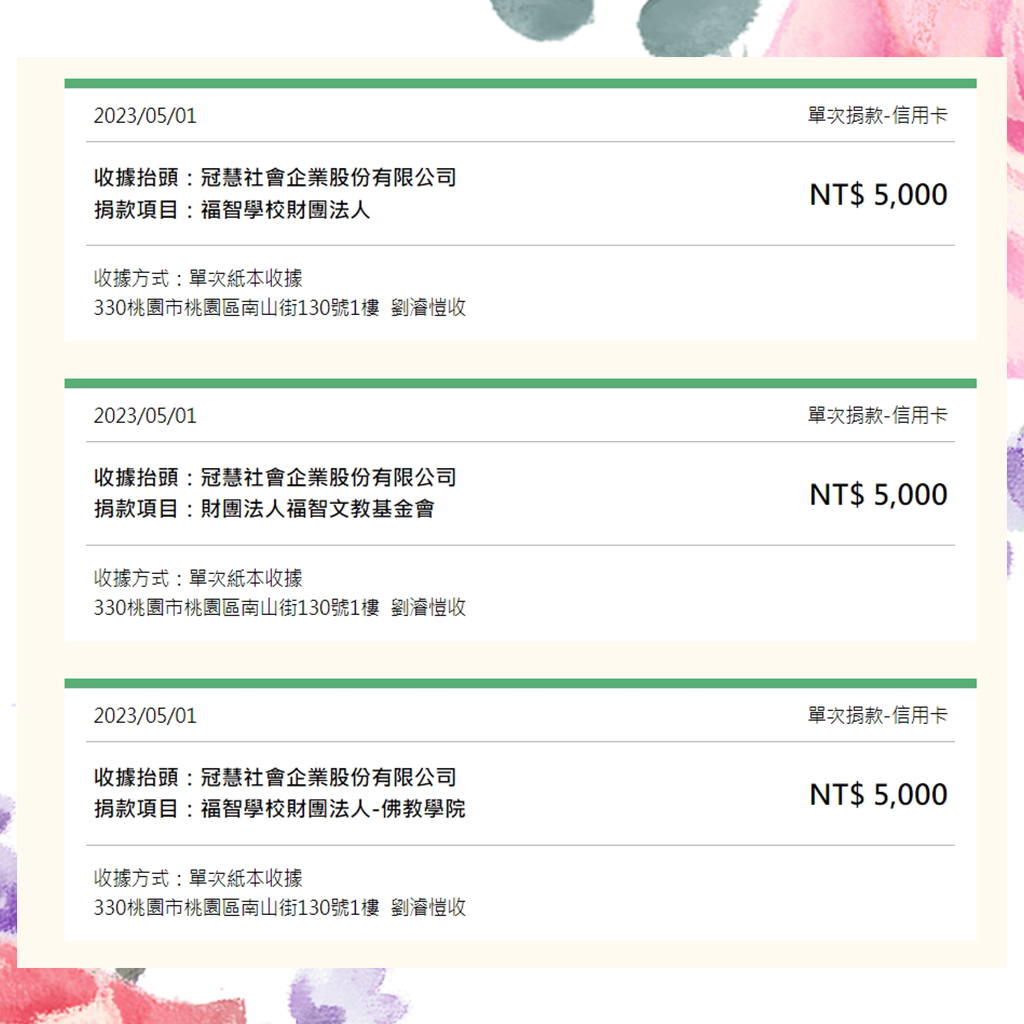This screenshot has height=1024, width=1024.
Task: Click the mailing address in the first card
Action: coord(280,308)
